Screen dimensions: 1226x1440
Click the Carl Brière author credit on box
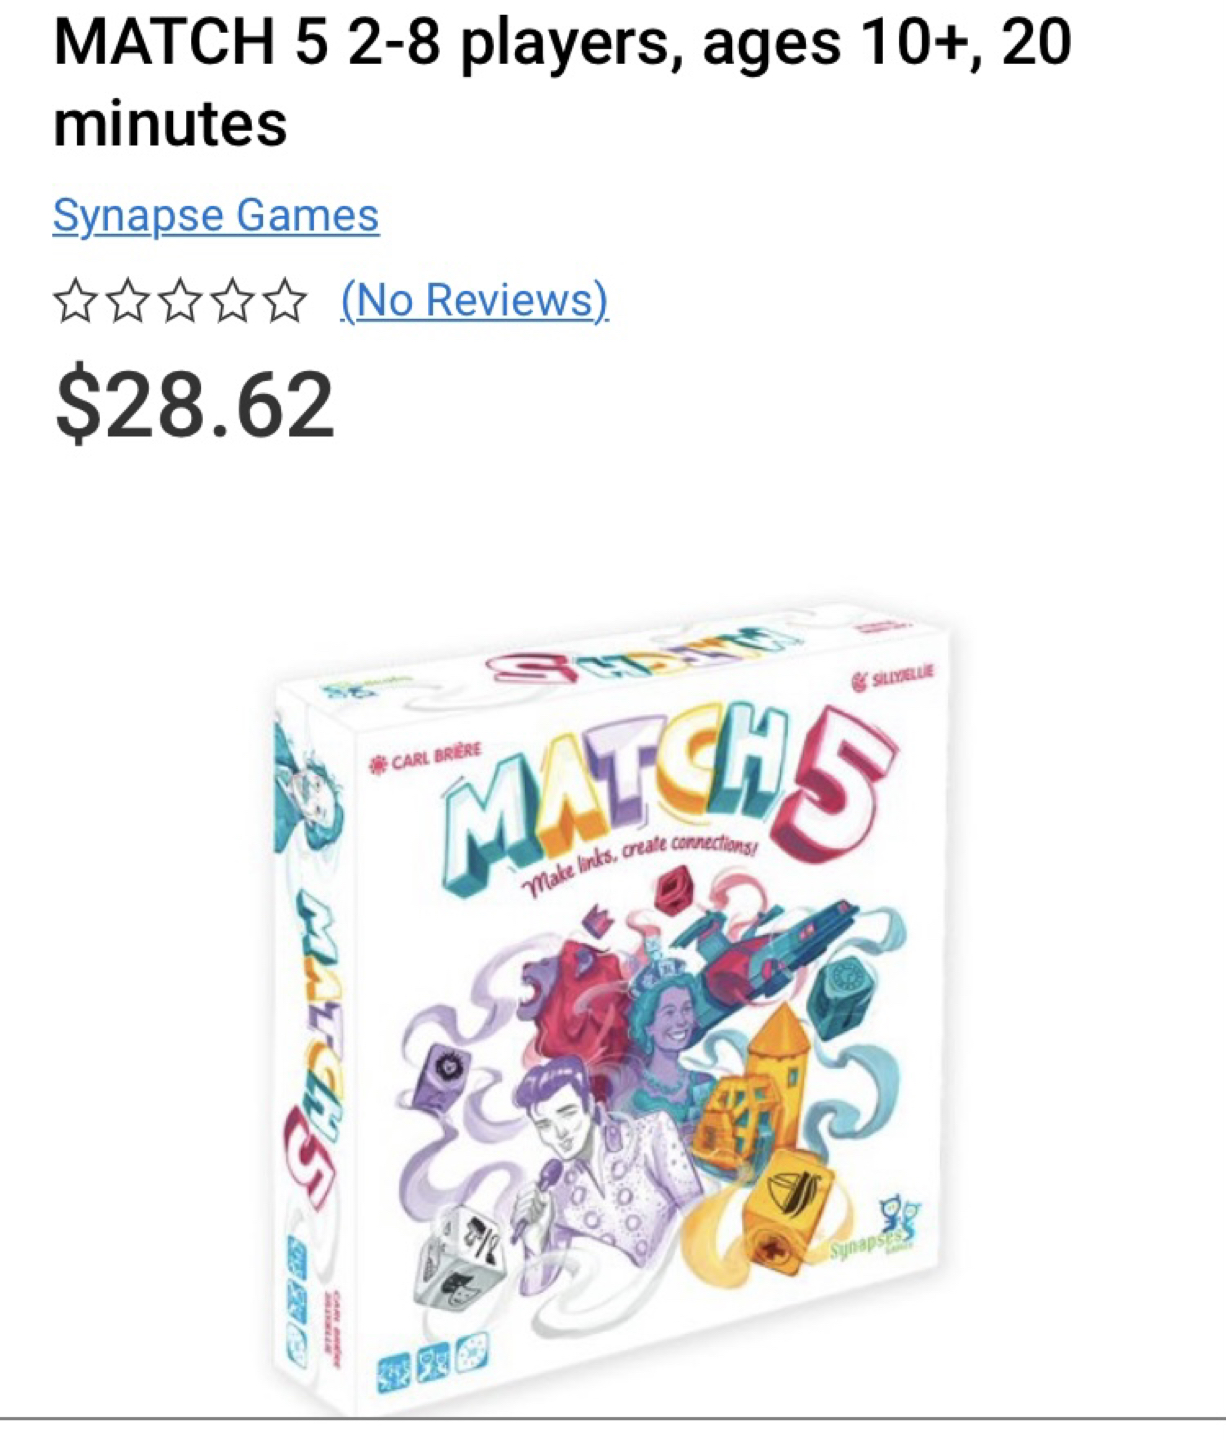pos(426,758)
